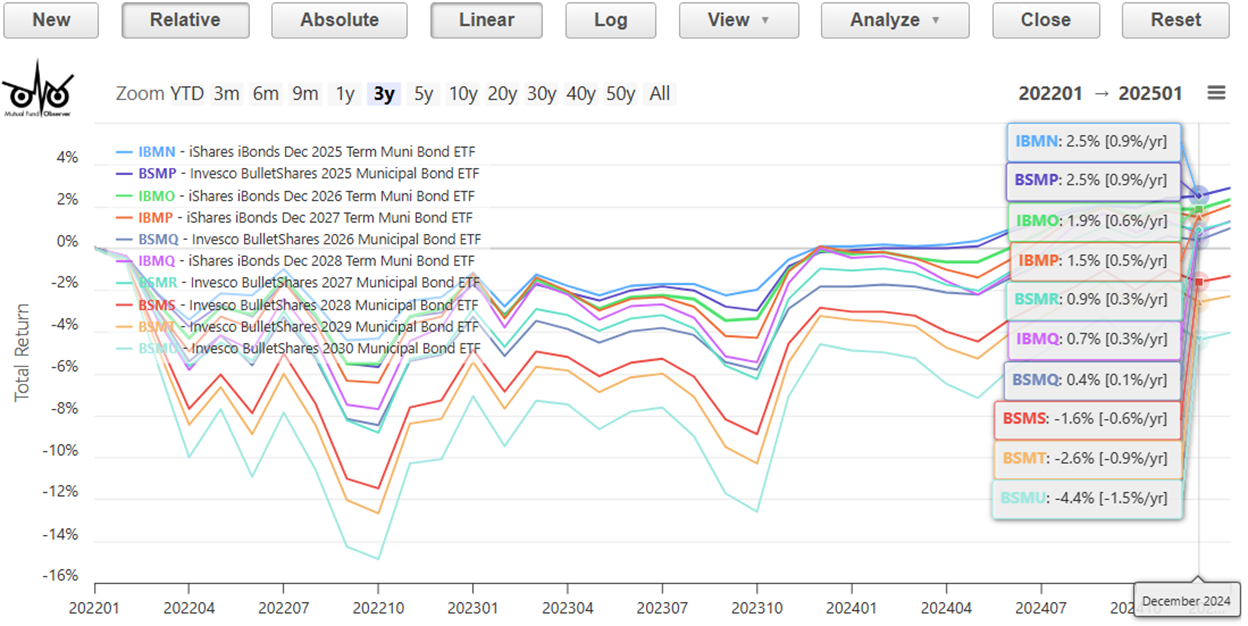Click the Mutual Fund Observer owl logo
Screen dimensions: 1248x626
[37, 90]
